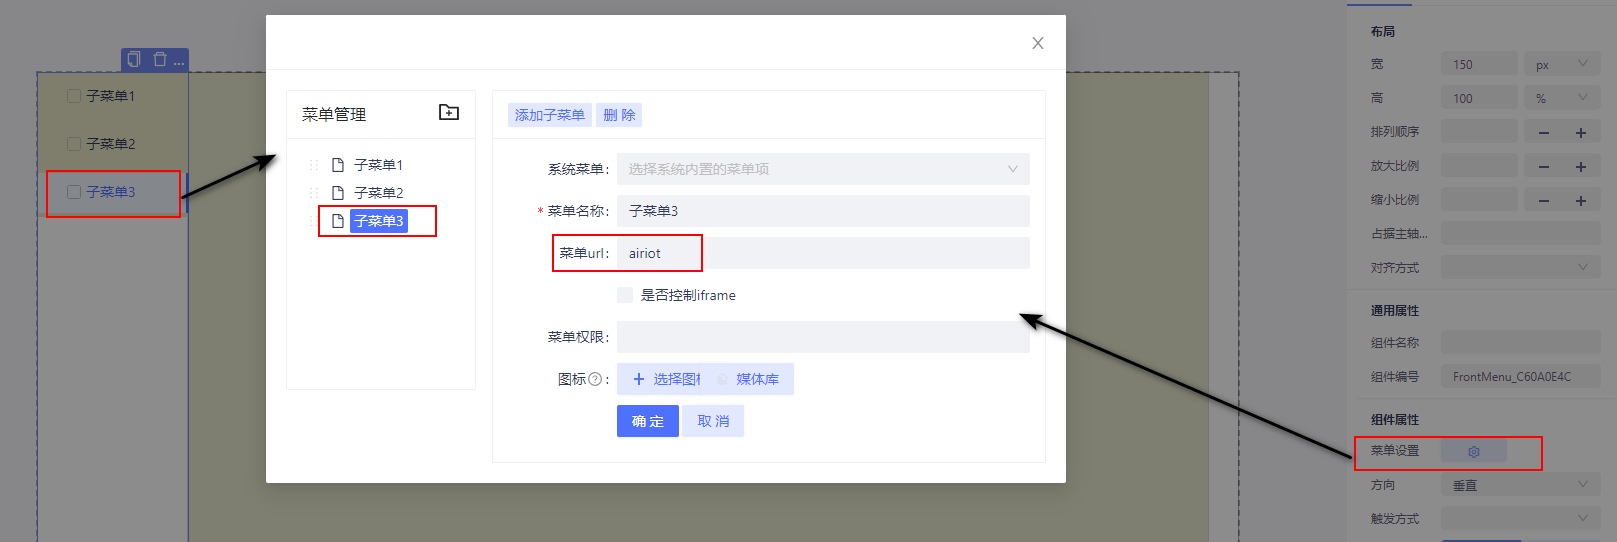Increase 缩小比例 with the plus button
This screenshot has height=542, width=1617.
pos(1581,200)
